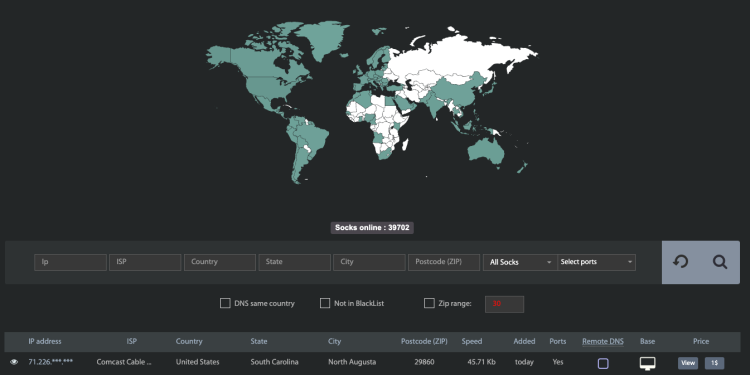Viewport: 750px width, 375px height.
Task: Click the South Carolina state cell
Action: 274,362
